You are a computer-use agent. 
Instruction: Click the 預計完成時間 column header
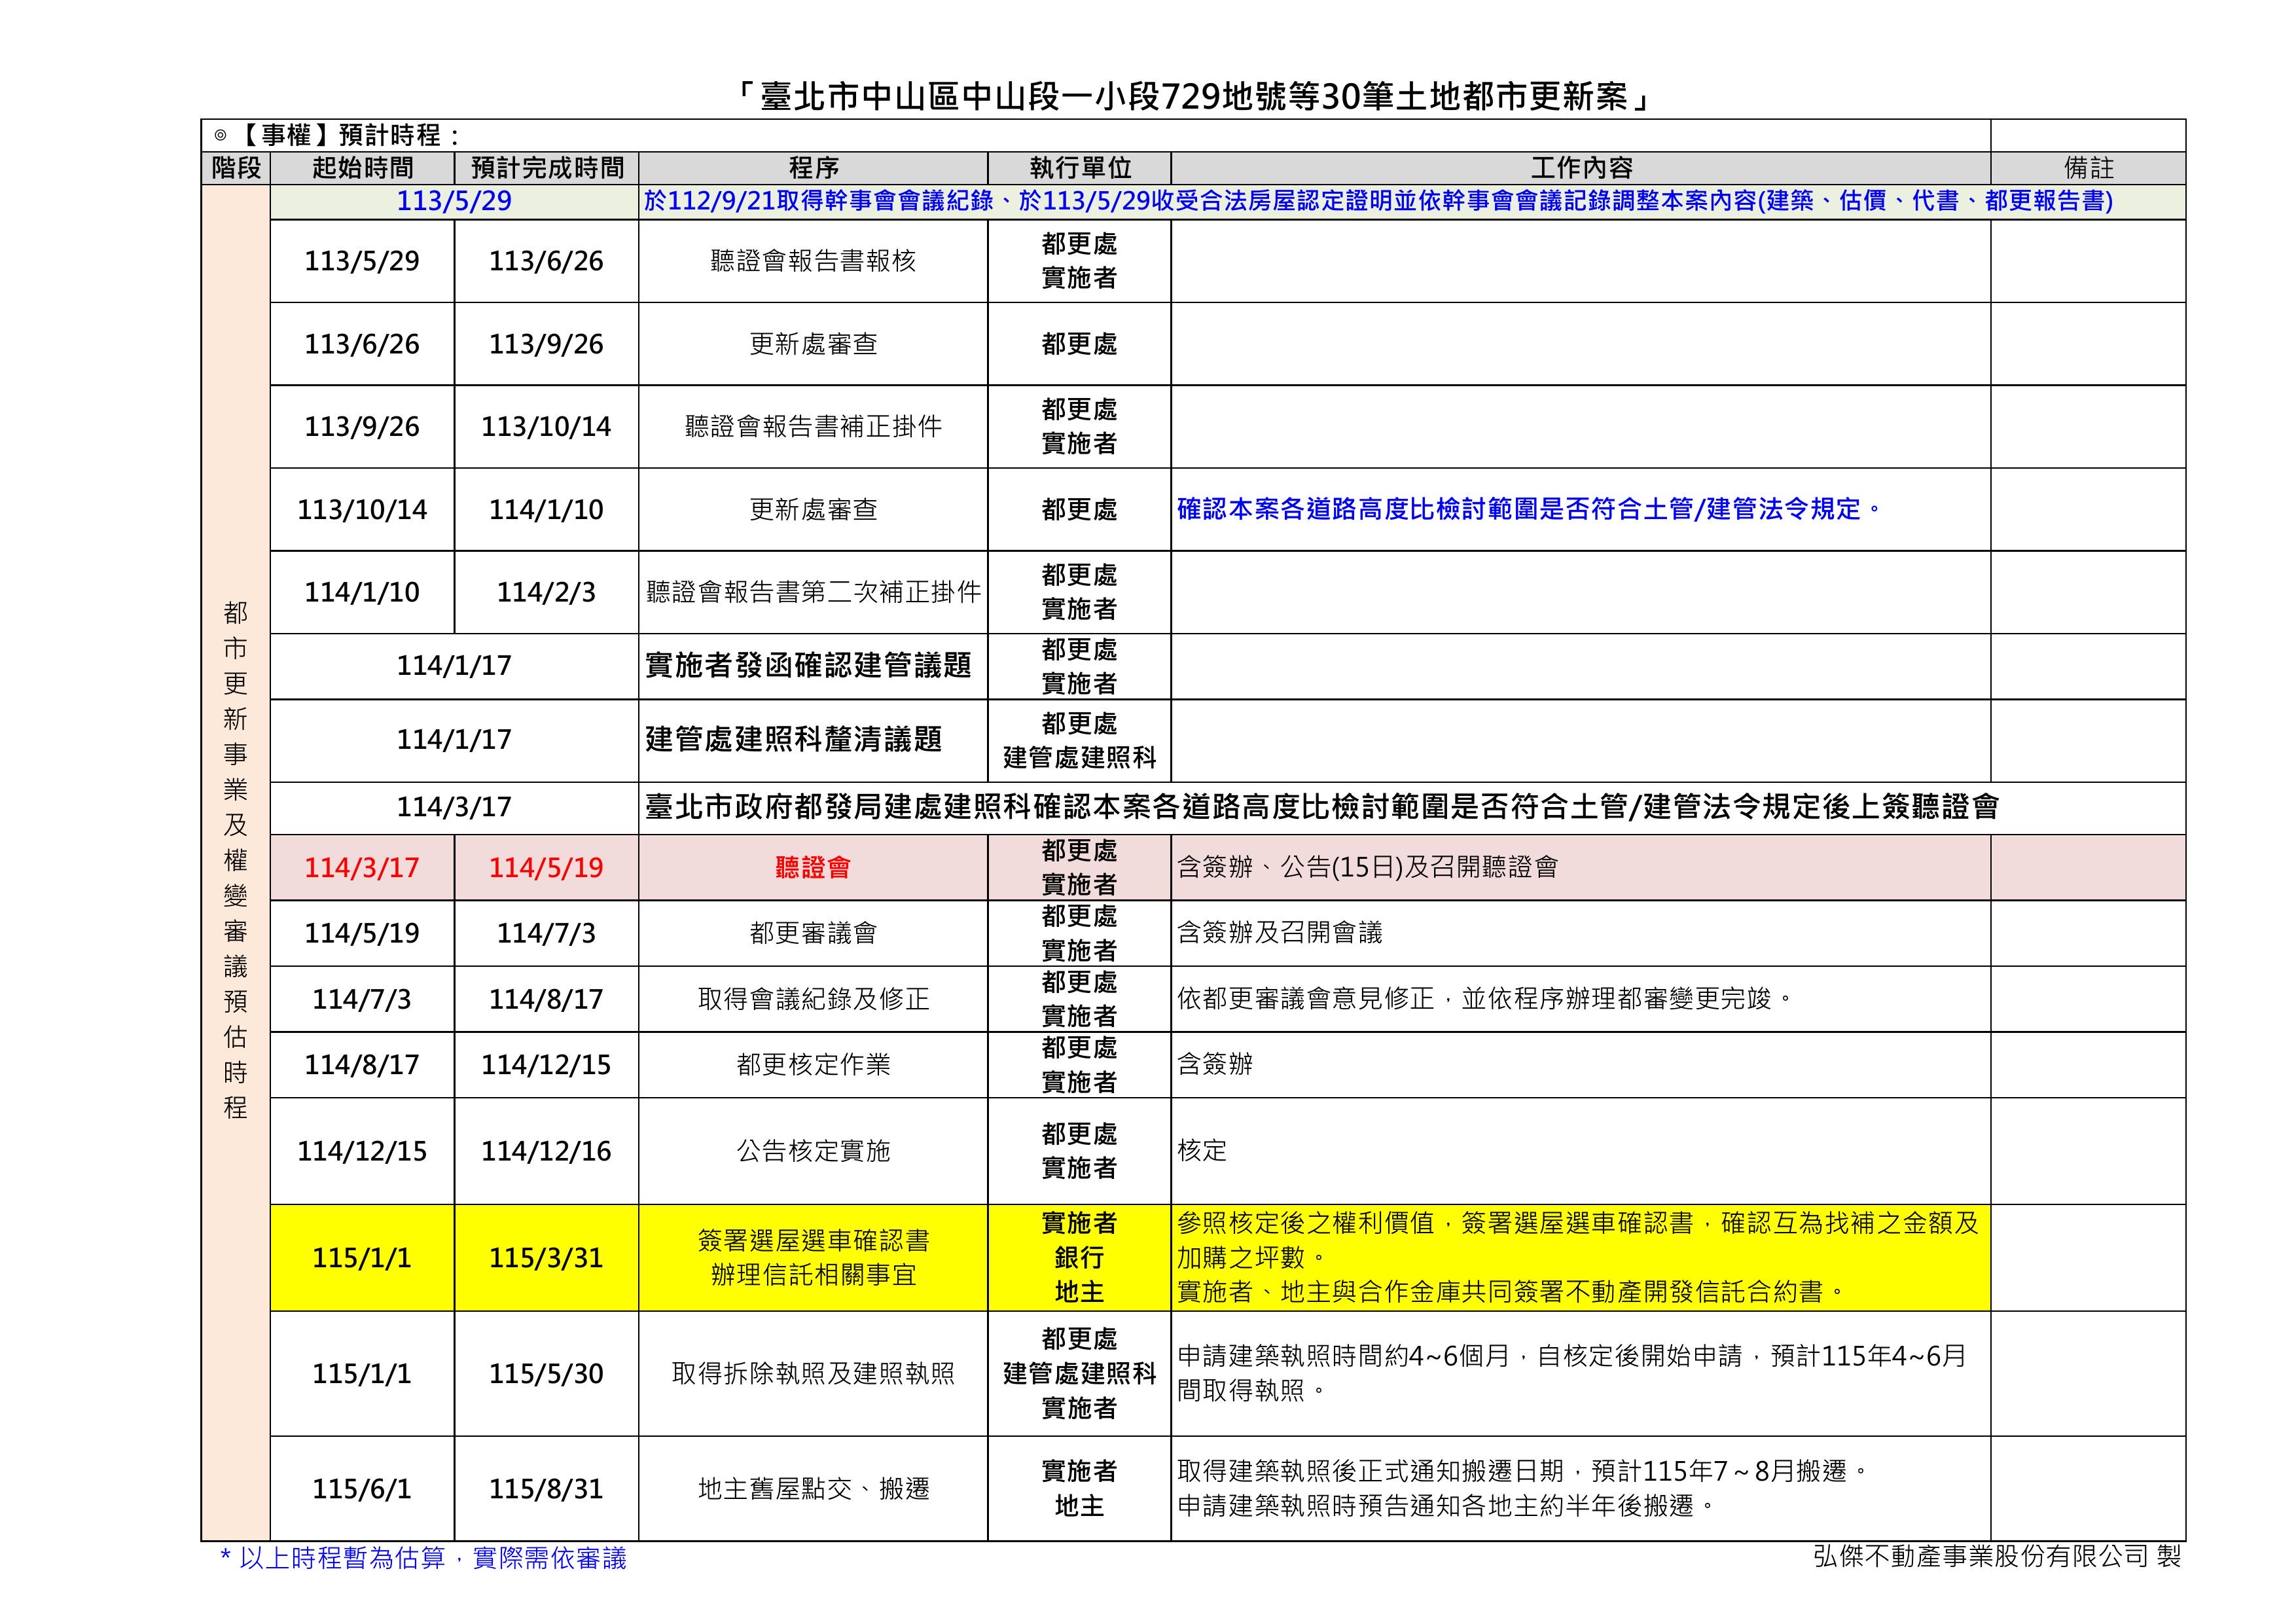[x=547, y=168]
